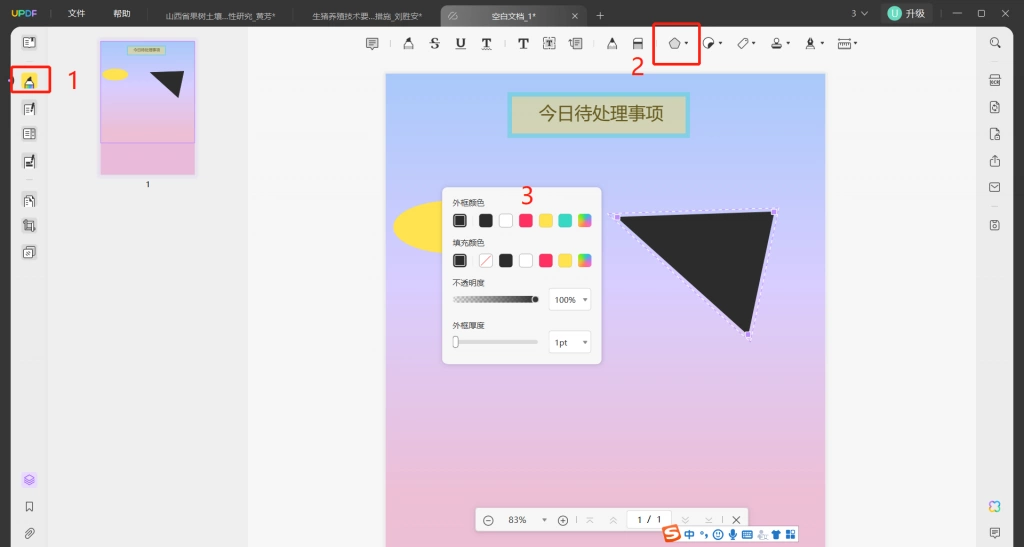This screenshot has height=547, width=1024.
Task: Open the layers icon at sidebar bottom
Action: point(29,480)
